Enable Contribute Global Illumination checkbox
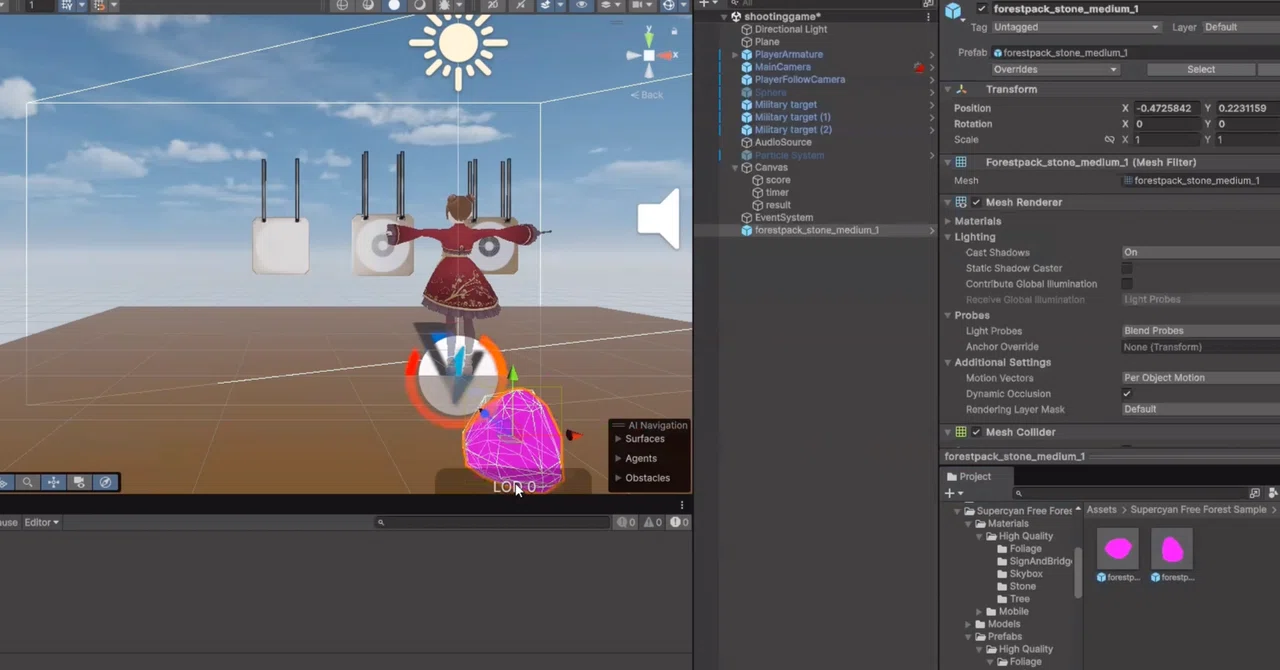The height and width of the screenshot is (670, 1280). tap(1127, 284)
